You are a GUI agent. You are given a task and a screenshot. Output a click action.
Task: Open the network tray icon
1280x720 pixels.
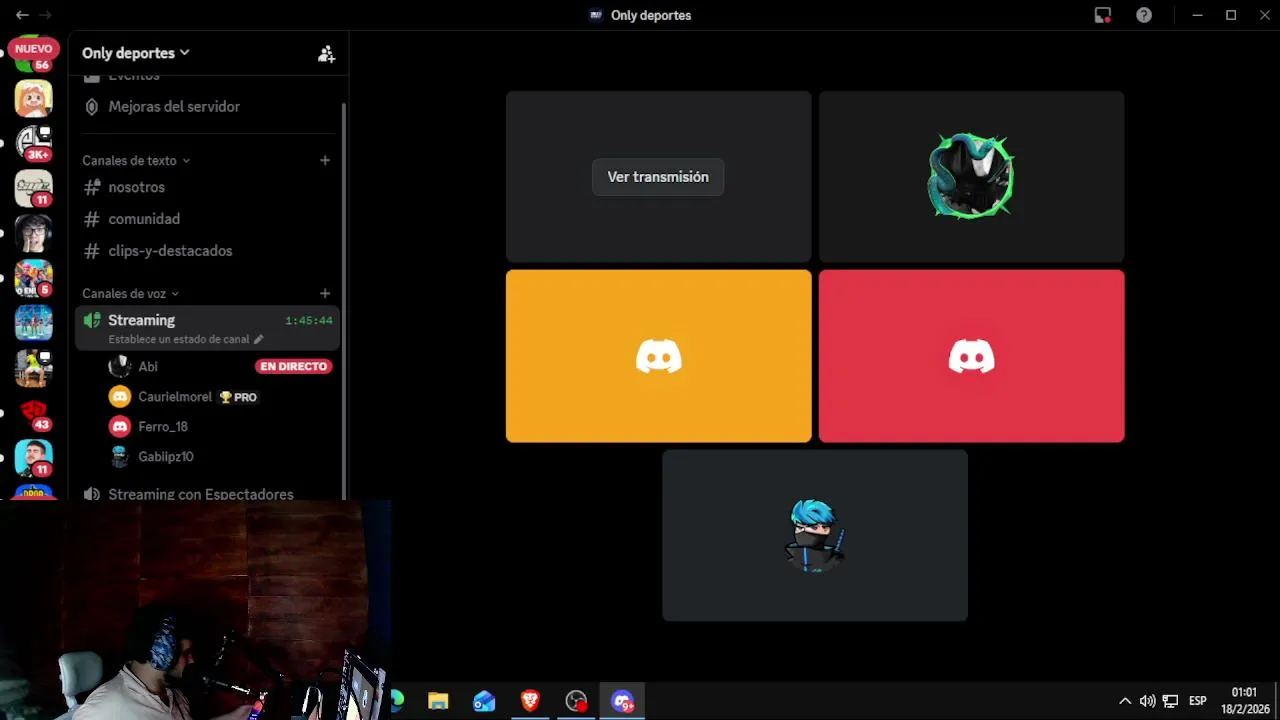[x=1170, y=701]
